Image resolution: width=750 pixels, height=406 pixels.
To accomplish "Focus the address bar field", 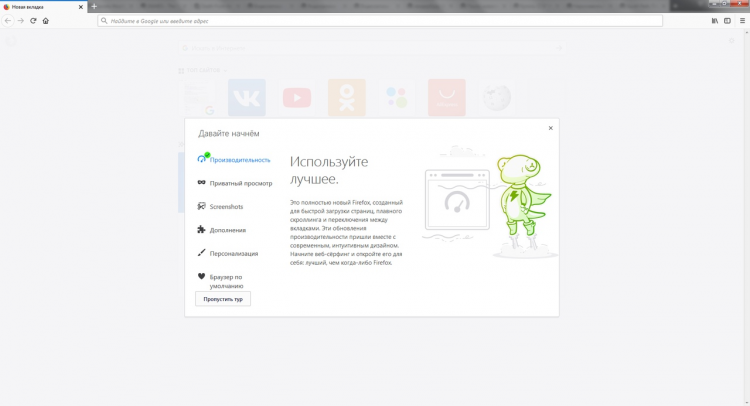I will [x=380, y=21].
